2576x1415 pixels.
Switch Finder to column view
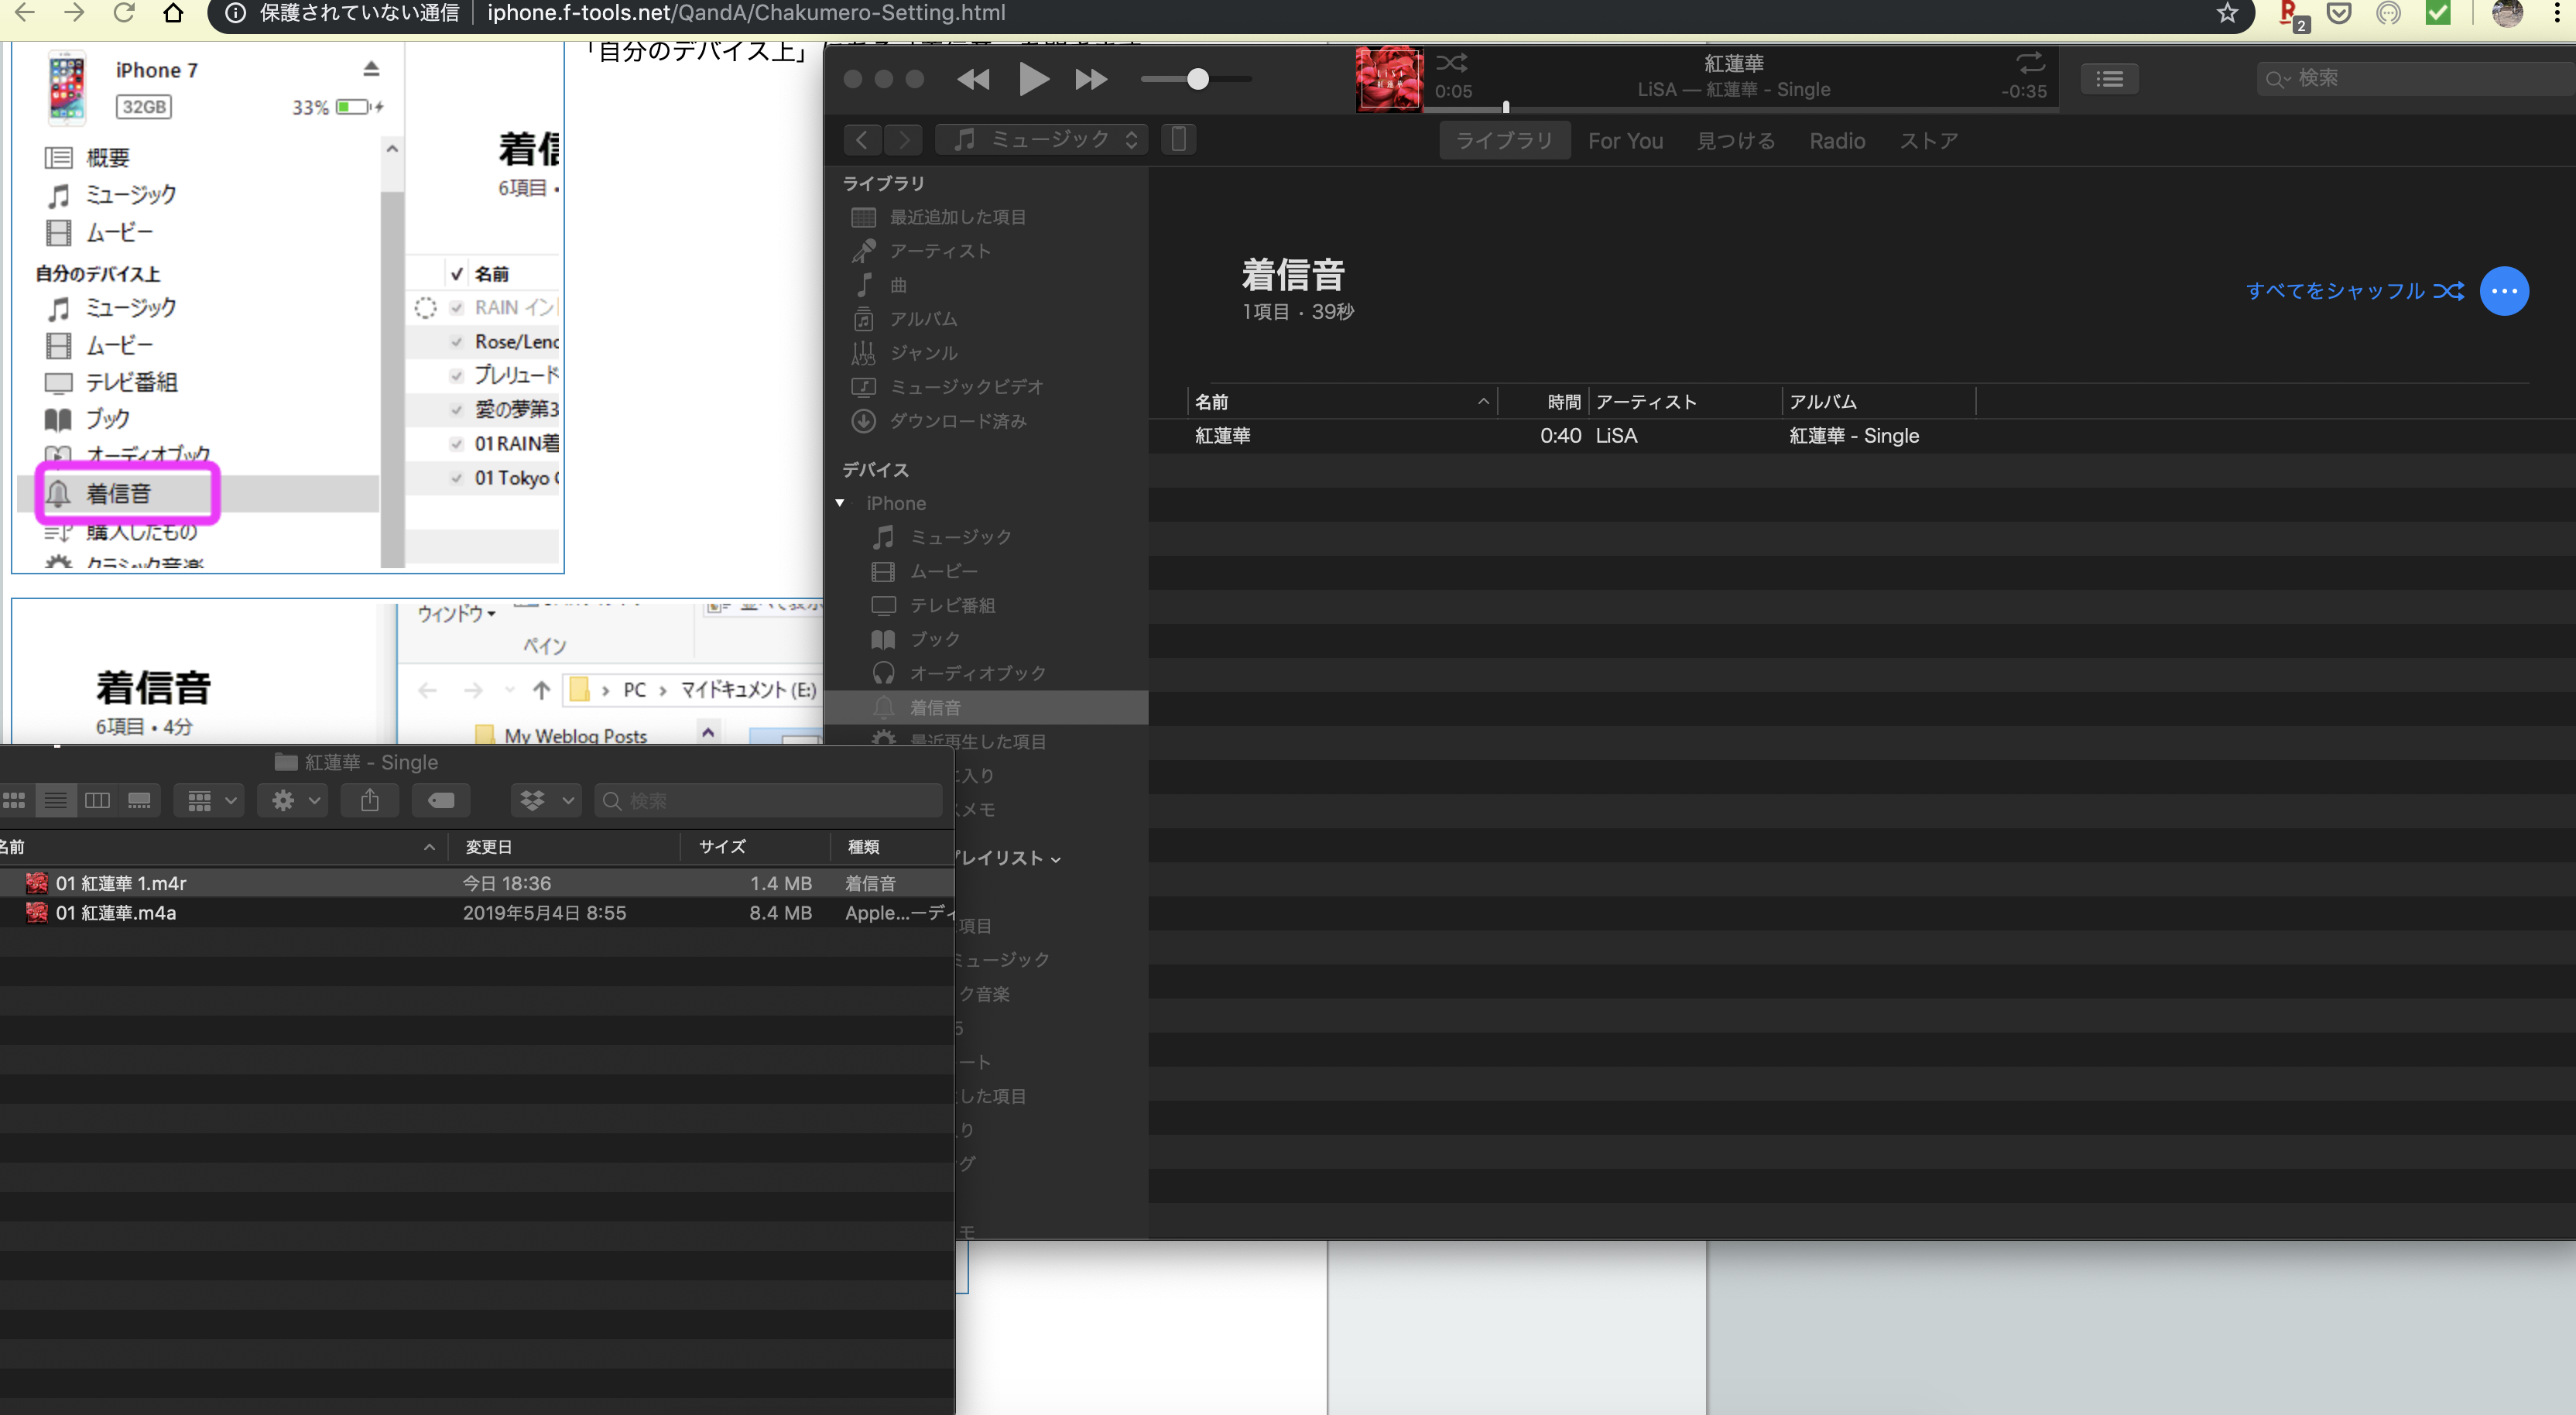97,801
